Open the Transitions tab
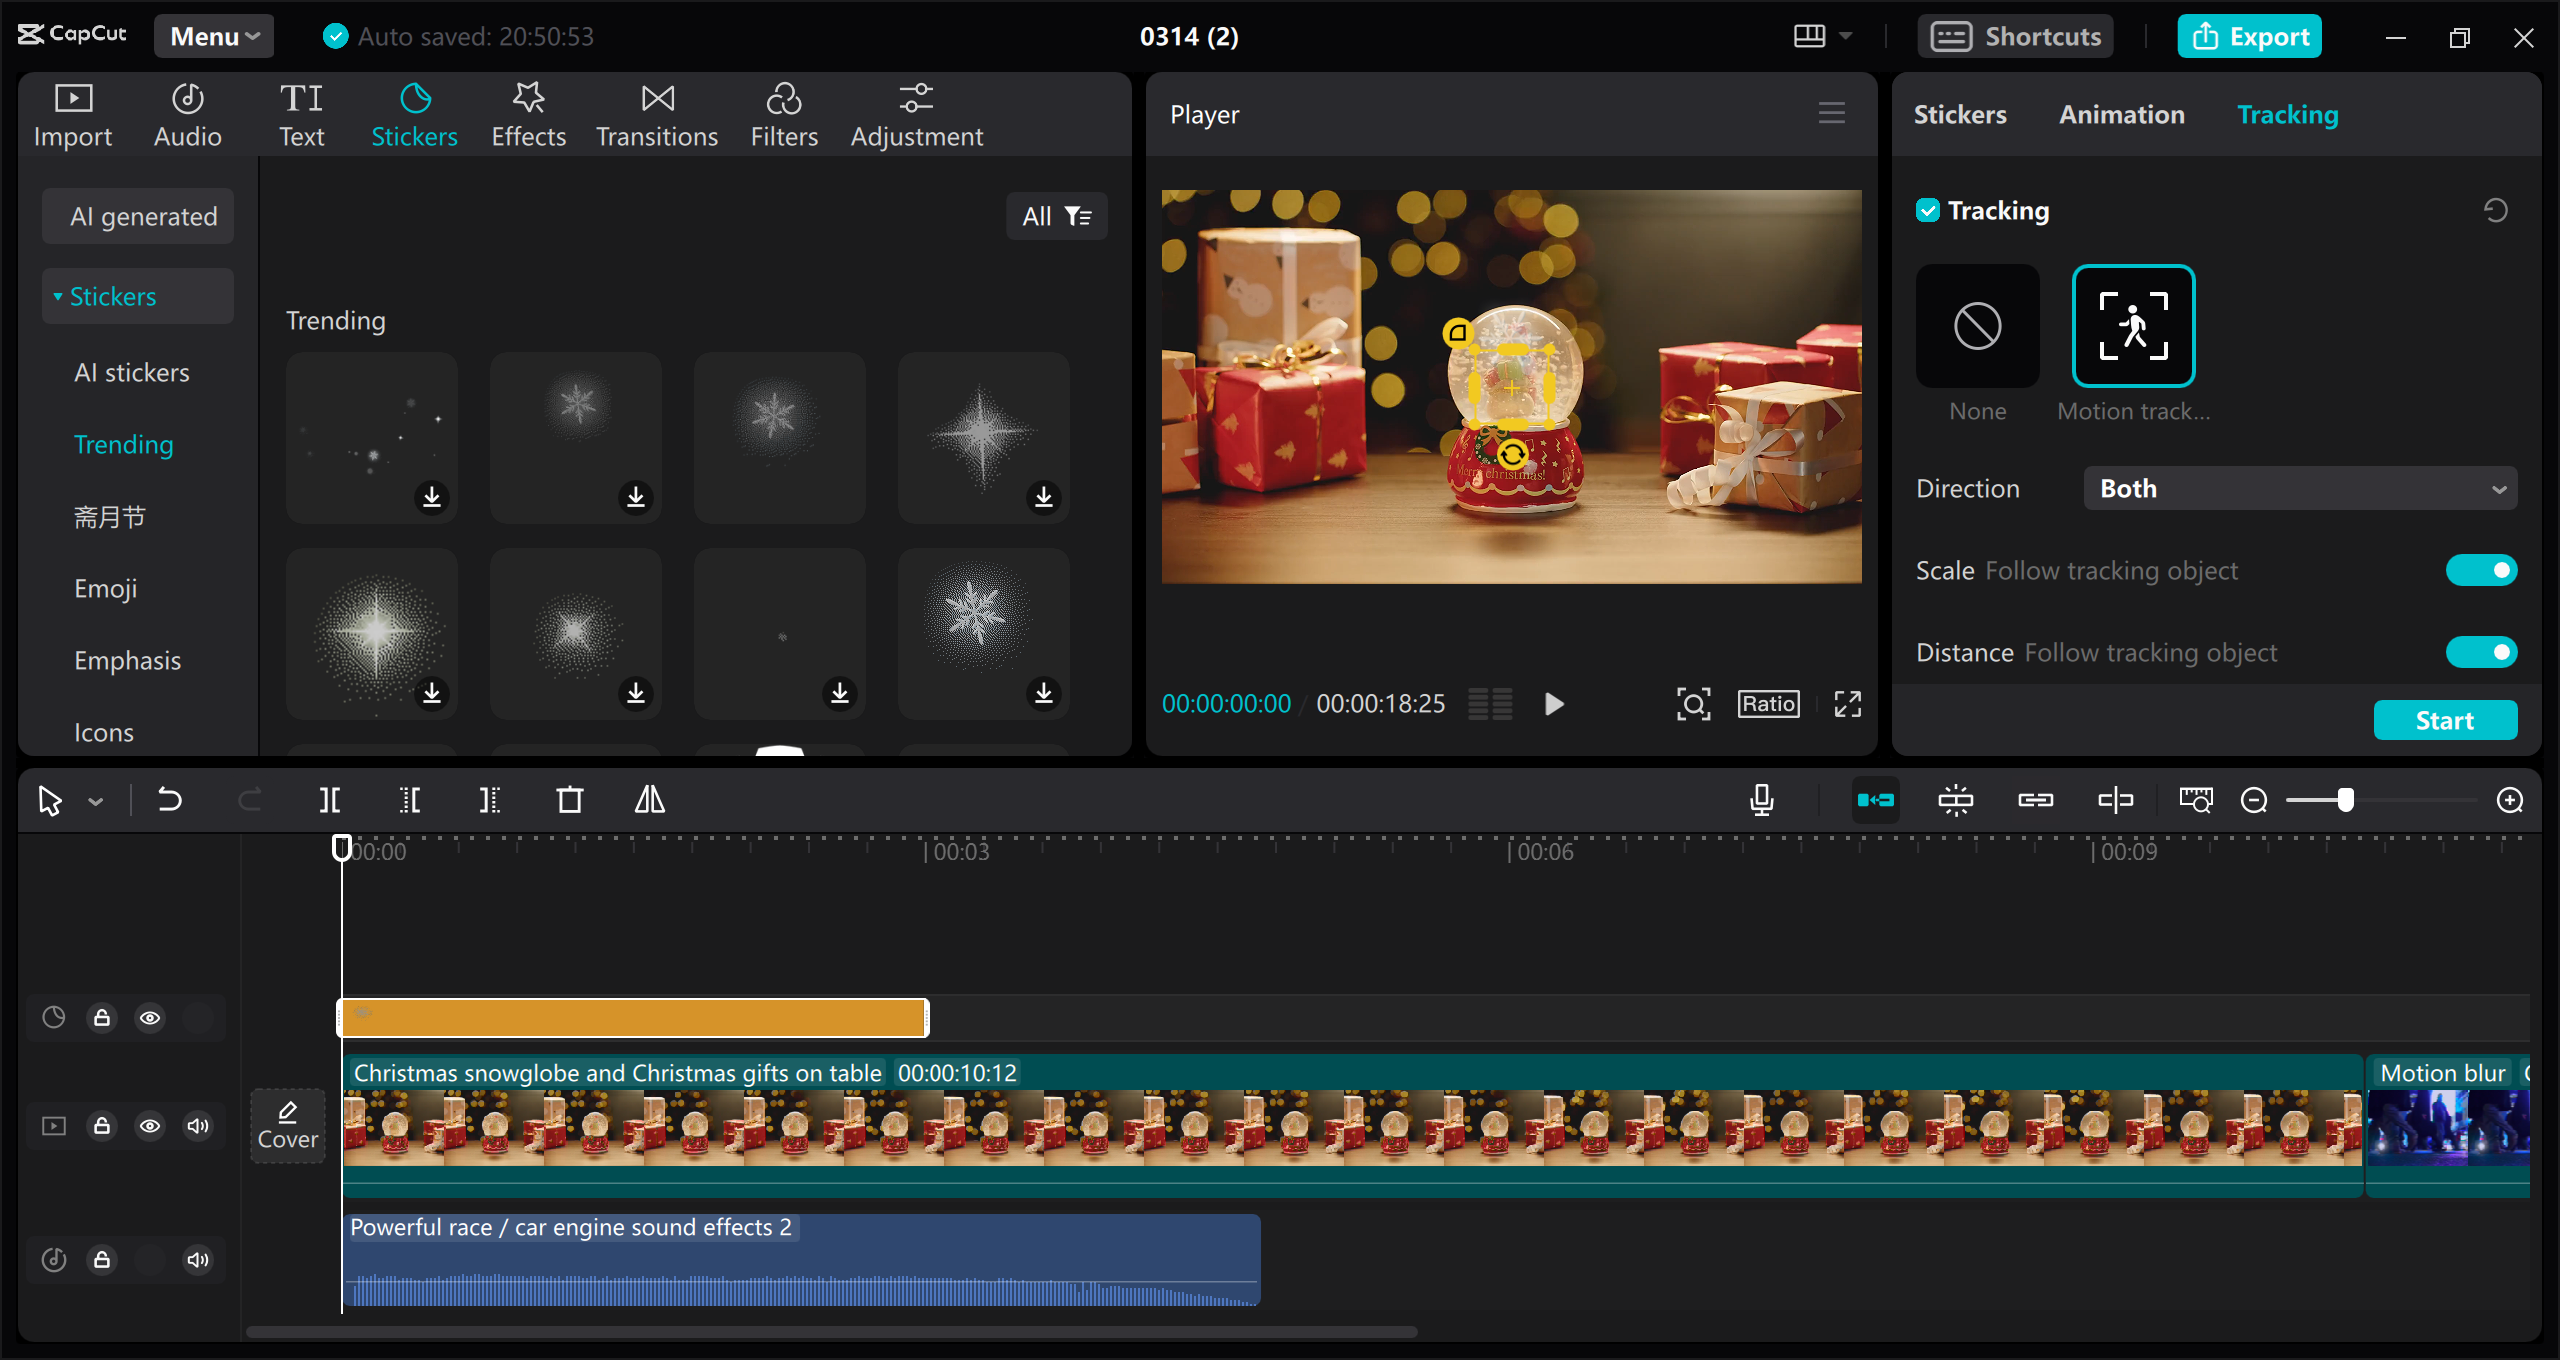2560x1360 pixels. click(657, 116)
